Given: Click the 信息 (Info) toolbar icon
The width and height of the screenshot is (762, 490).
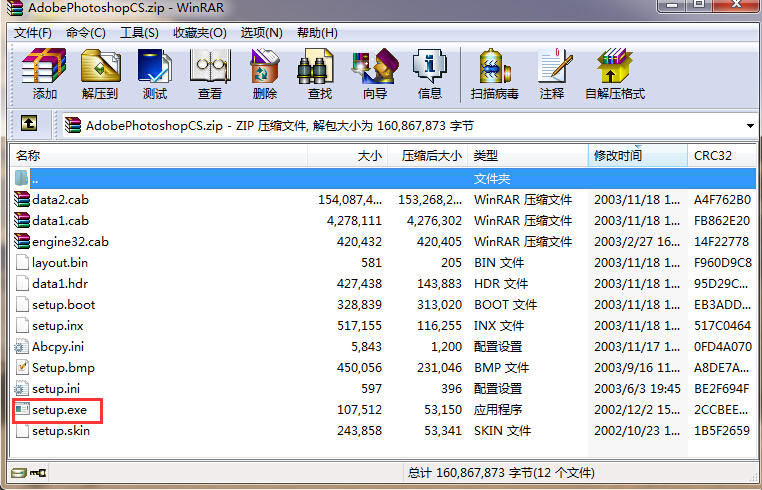Looking at the screenshot, I should (x=430, y=66).
